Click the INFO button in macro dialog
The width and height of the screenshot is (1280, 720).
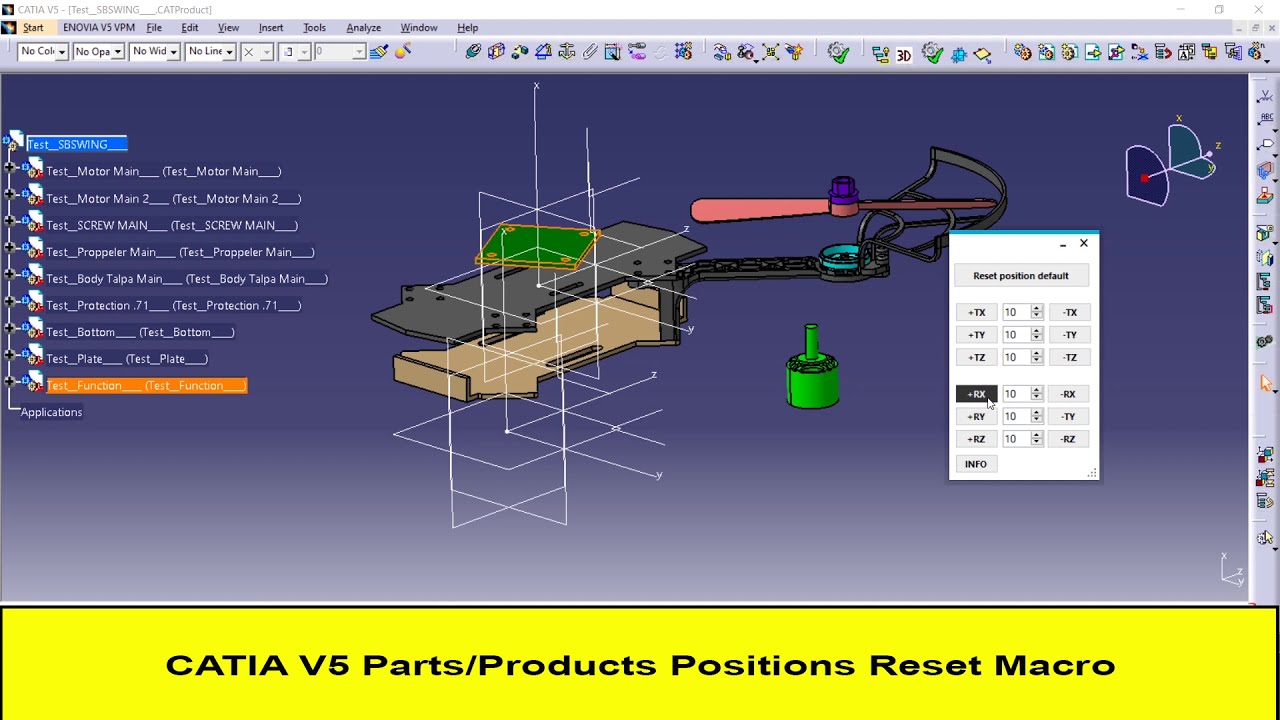[x=976, y=464]
